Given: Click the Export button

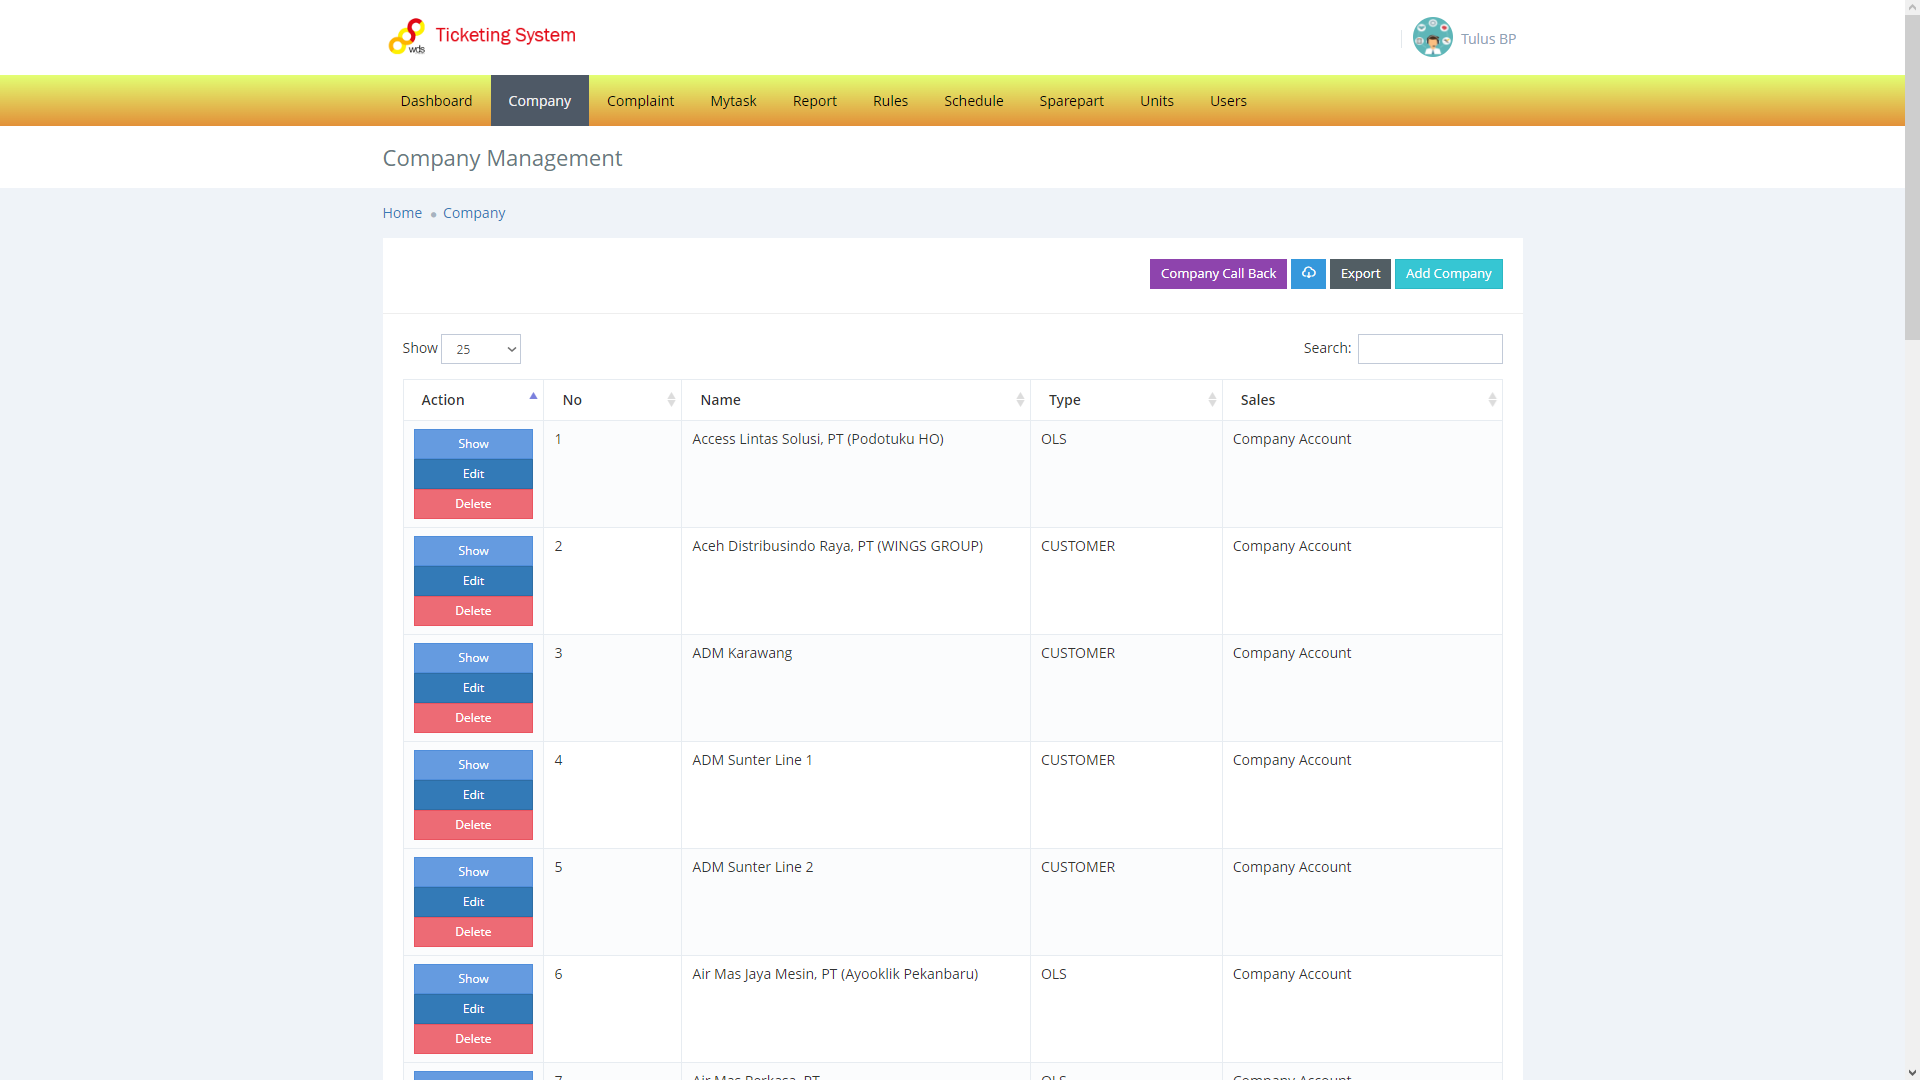Looking at the screenshot, I should click(x=1360, y=274).
